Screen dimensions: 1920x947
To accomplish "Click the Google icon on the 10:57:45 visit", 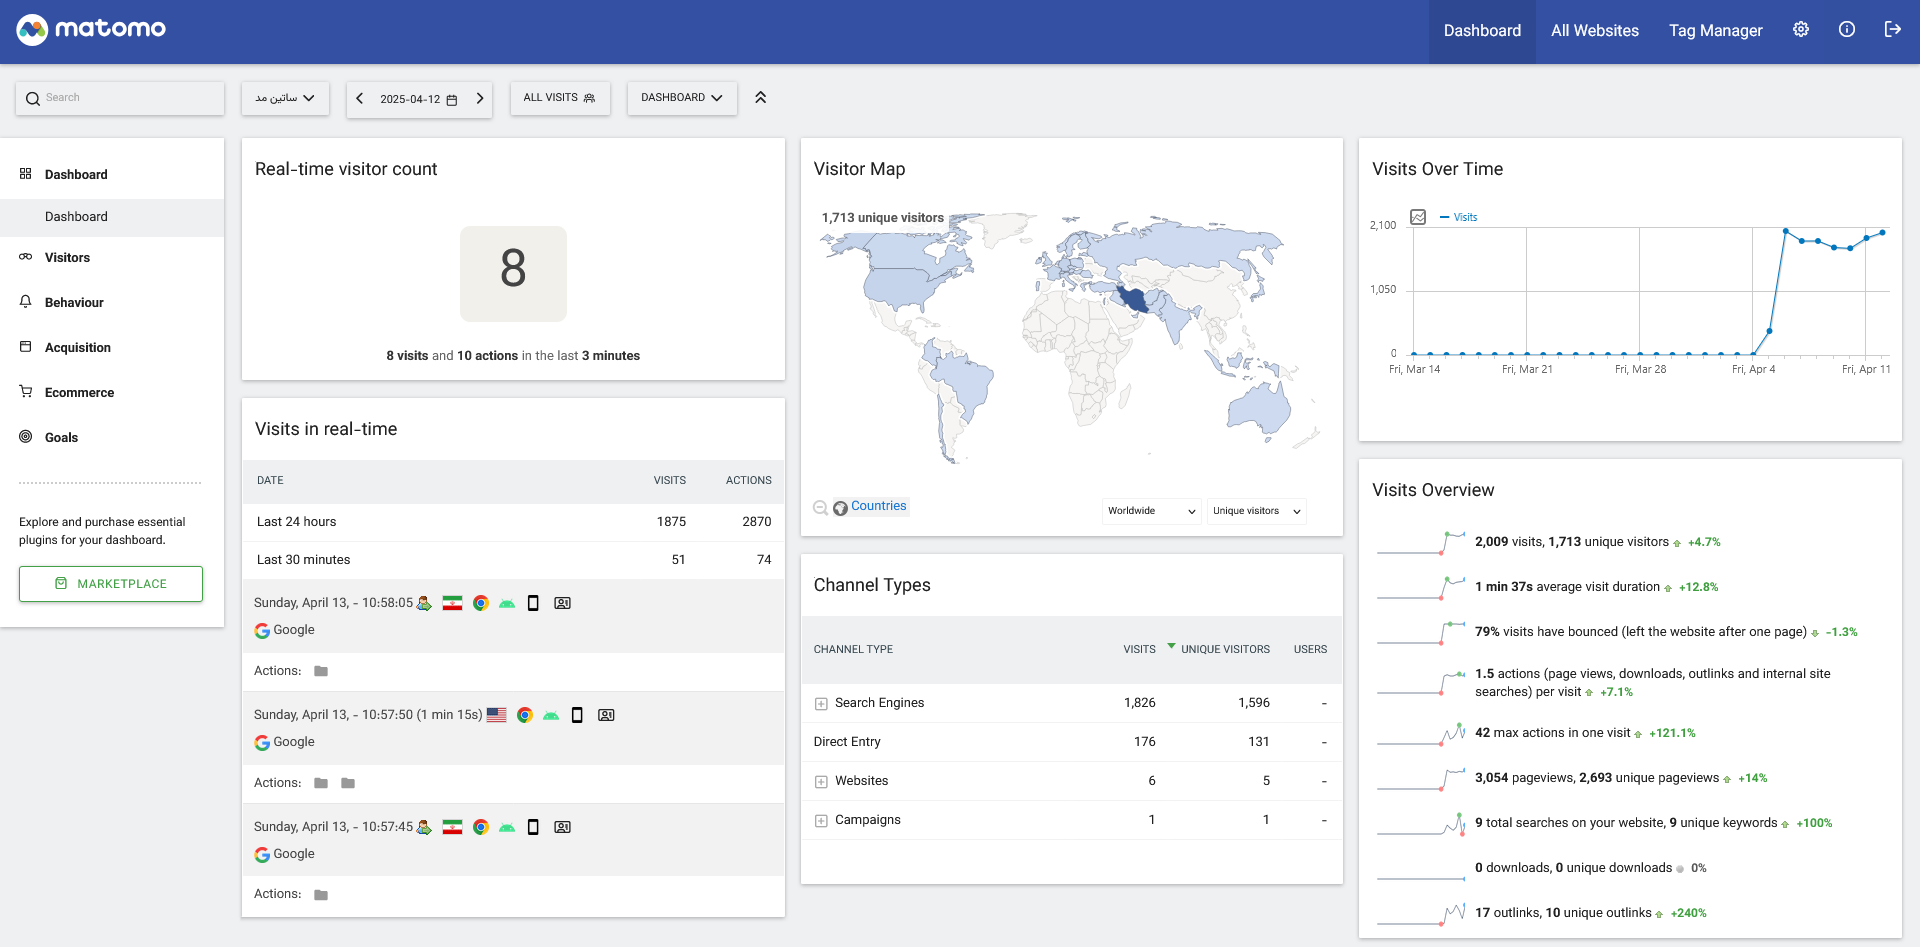I will (x=262, y=855).
